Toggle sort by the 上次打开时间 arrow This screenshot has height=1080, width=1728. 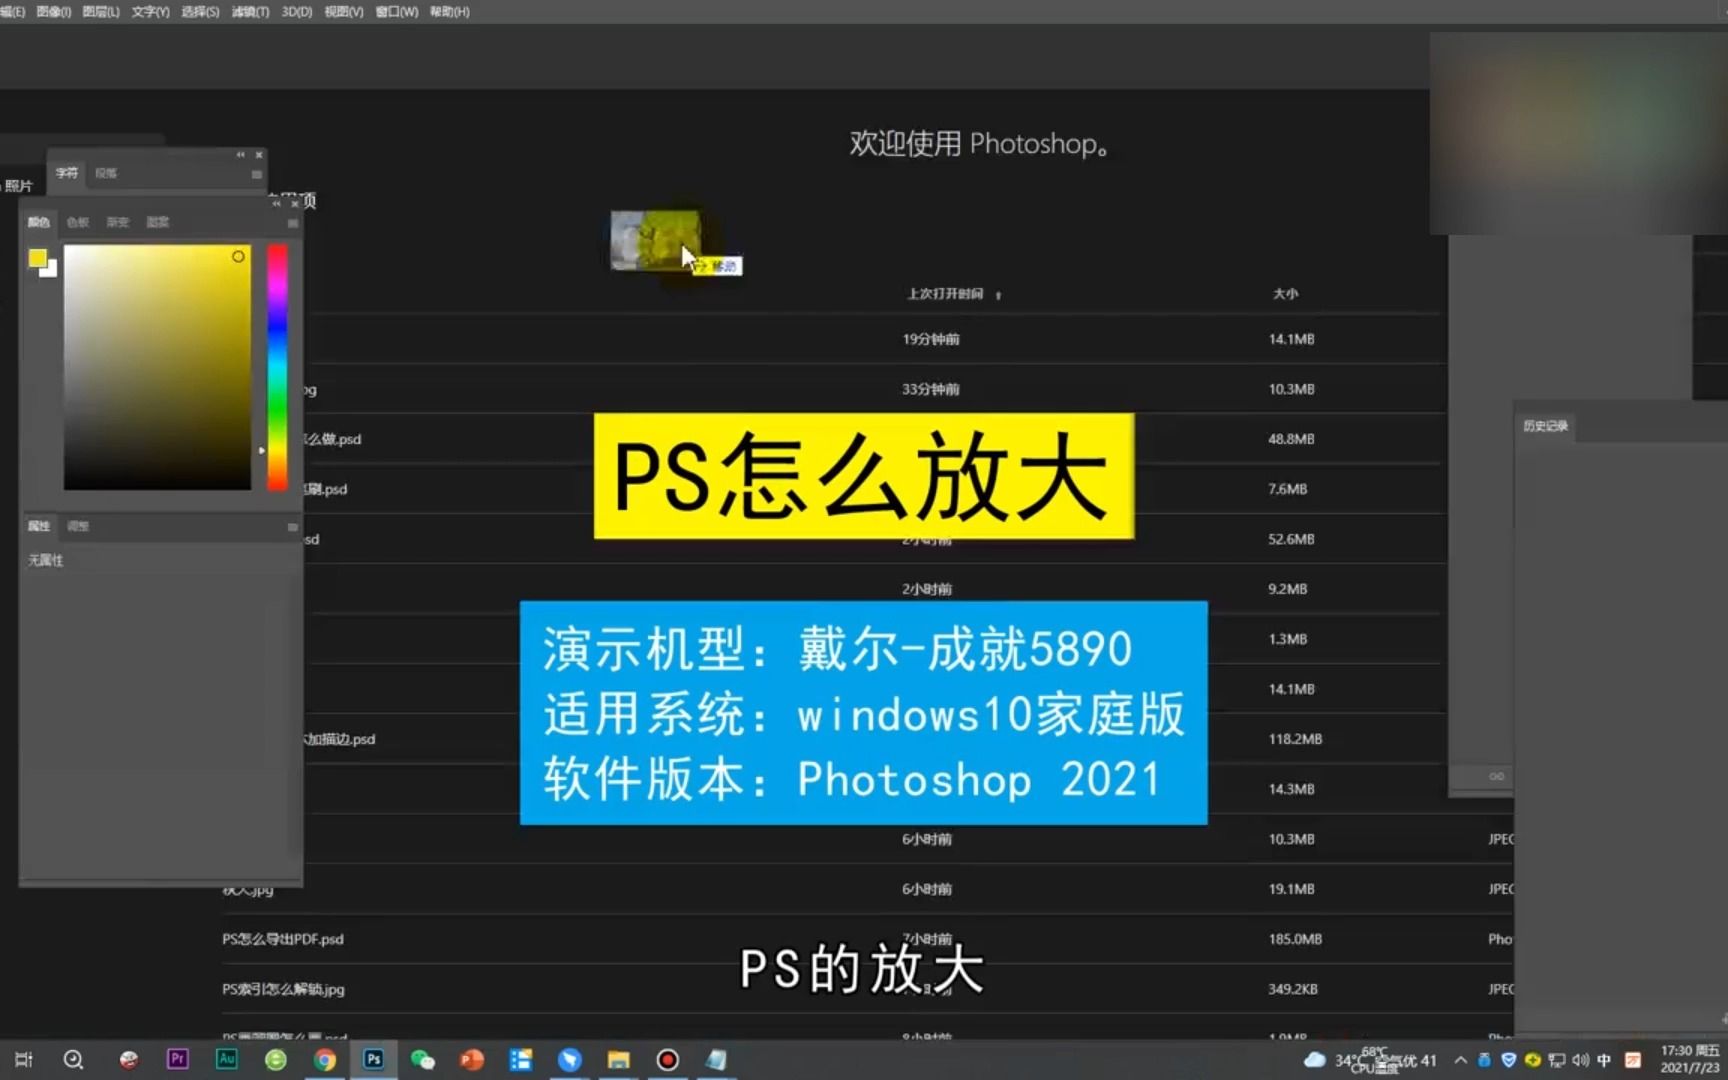[998, 295]
